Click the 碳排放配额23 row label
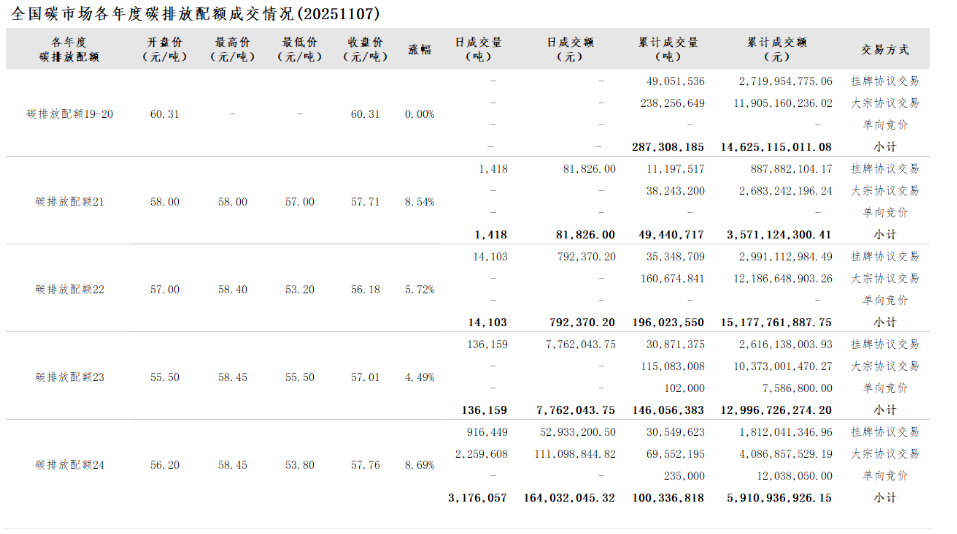The image size is (957, 534). (x=70, y=378)
